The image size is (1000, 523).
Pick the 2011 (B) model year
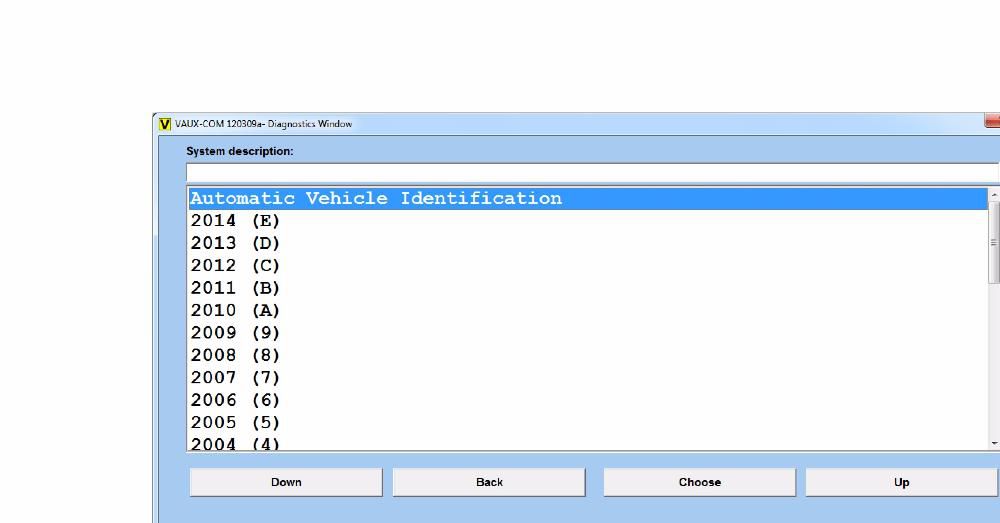(236, 288)
